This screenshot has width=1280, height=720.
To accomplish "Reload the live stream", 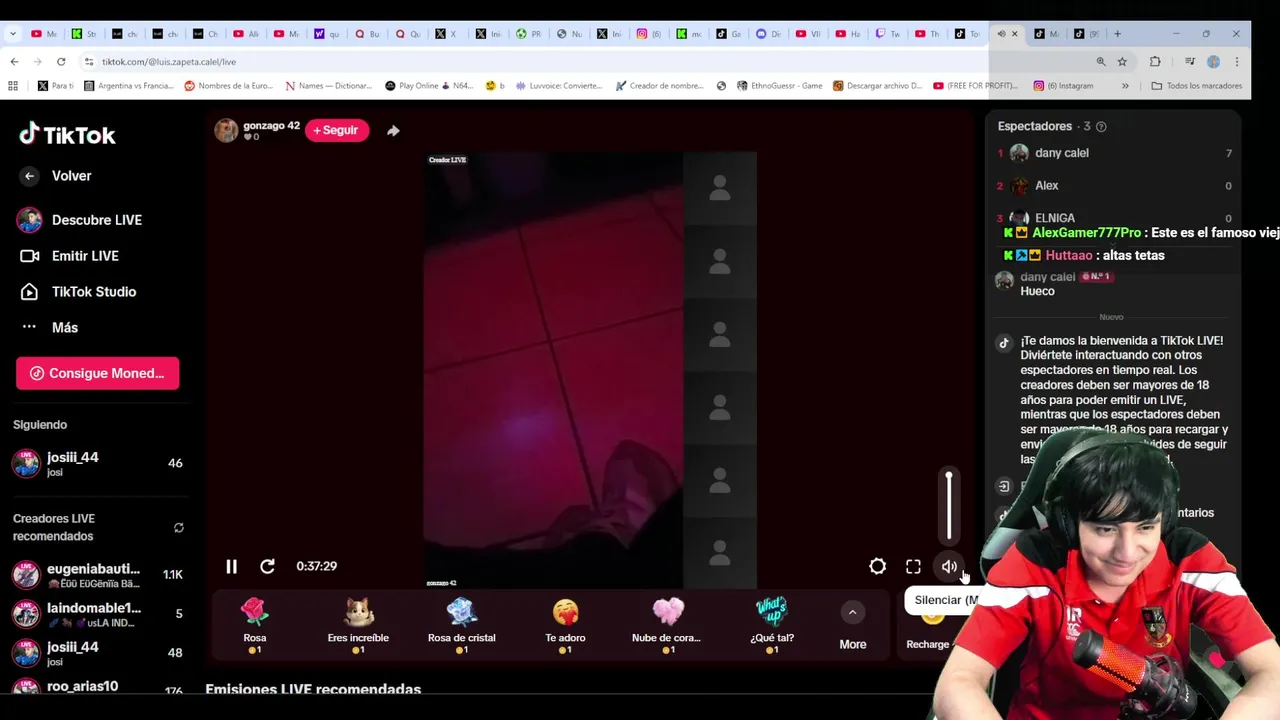I will point(267,566).
